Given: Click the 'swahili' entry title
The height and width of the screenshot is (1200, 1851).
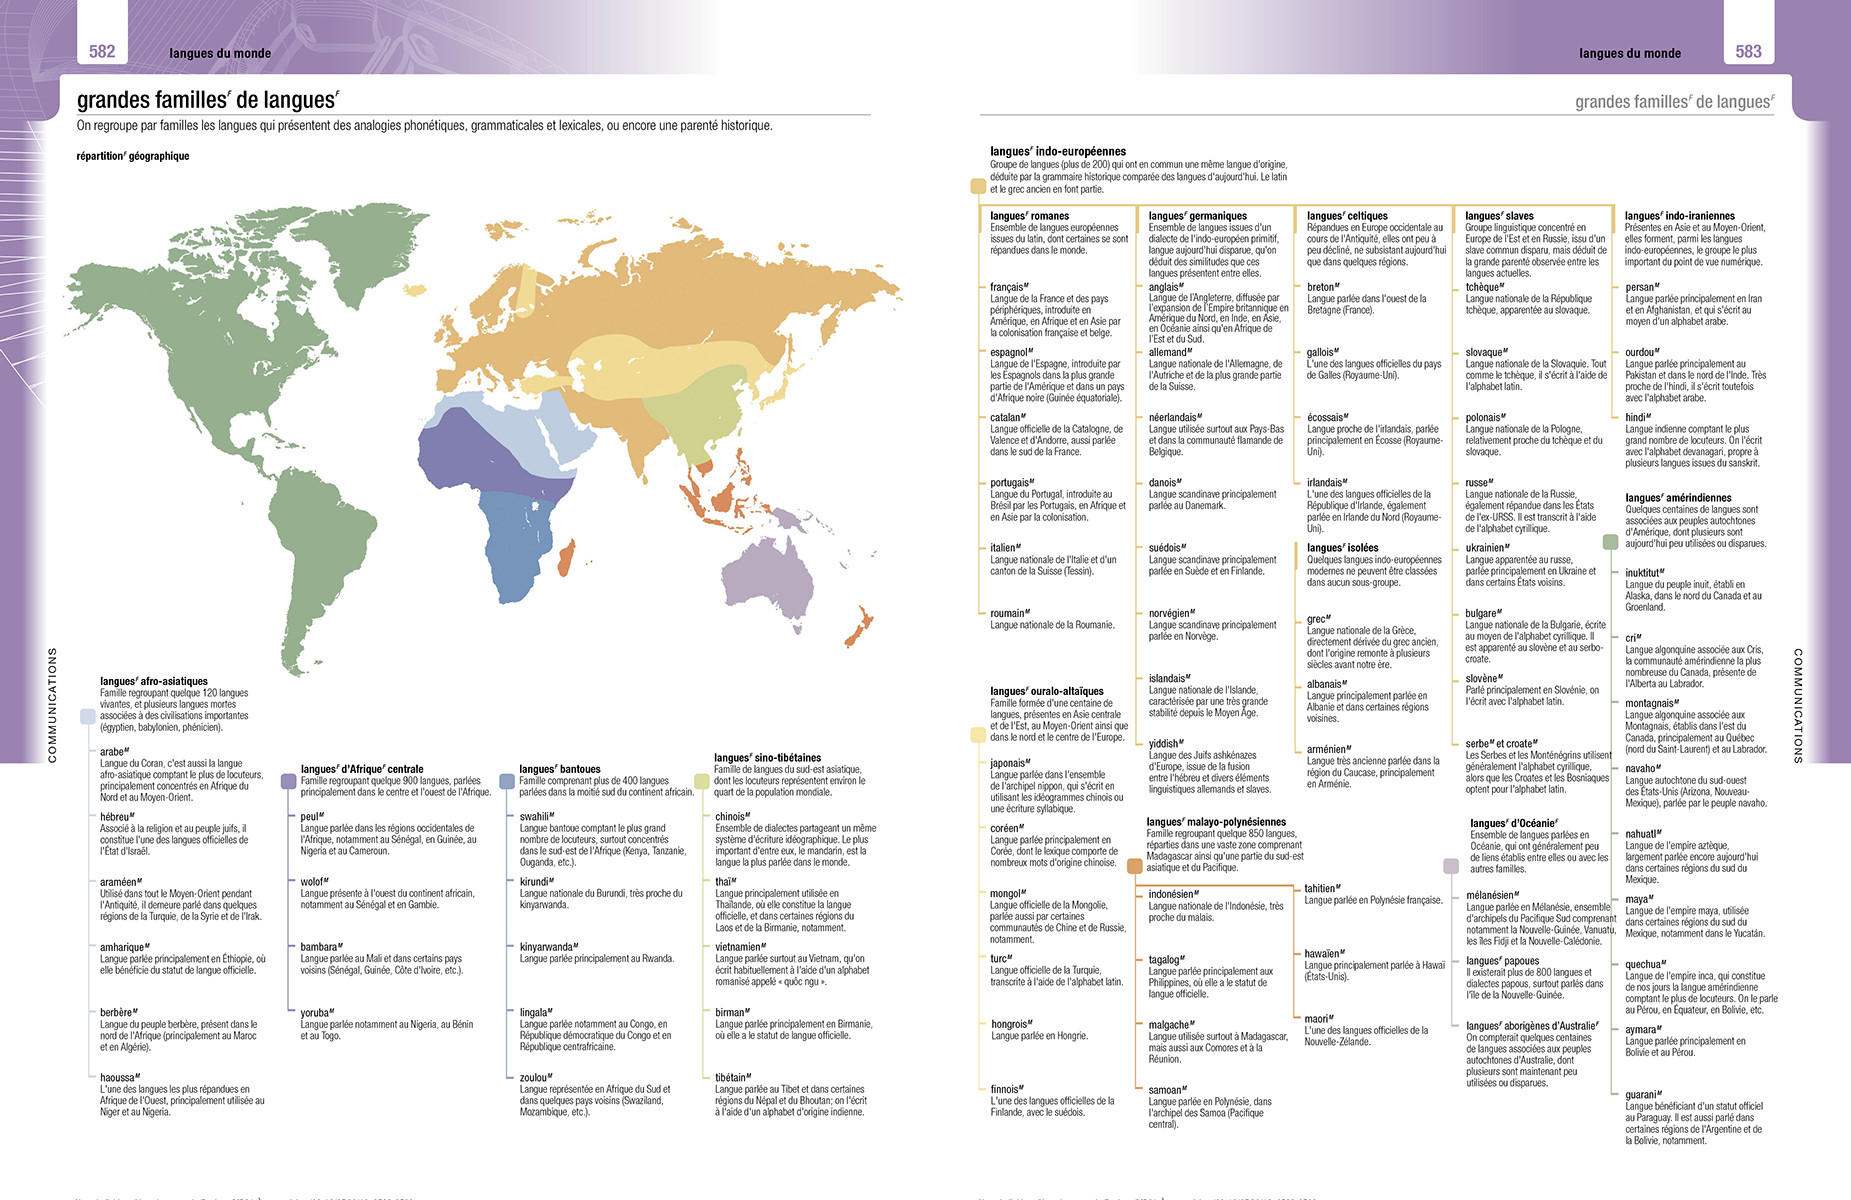Looking at the screenshot, I should [x=536, y=817].
